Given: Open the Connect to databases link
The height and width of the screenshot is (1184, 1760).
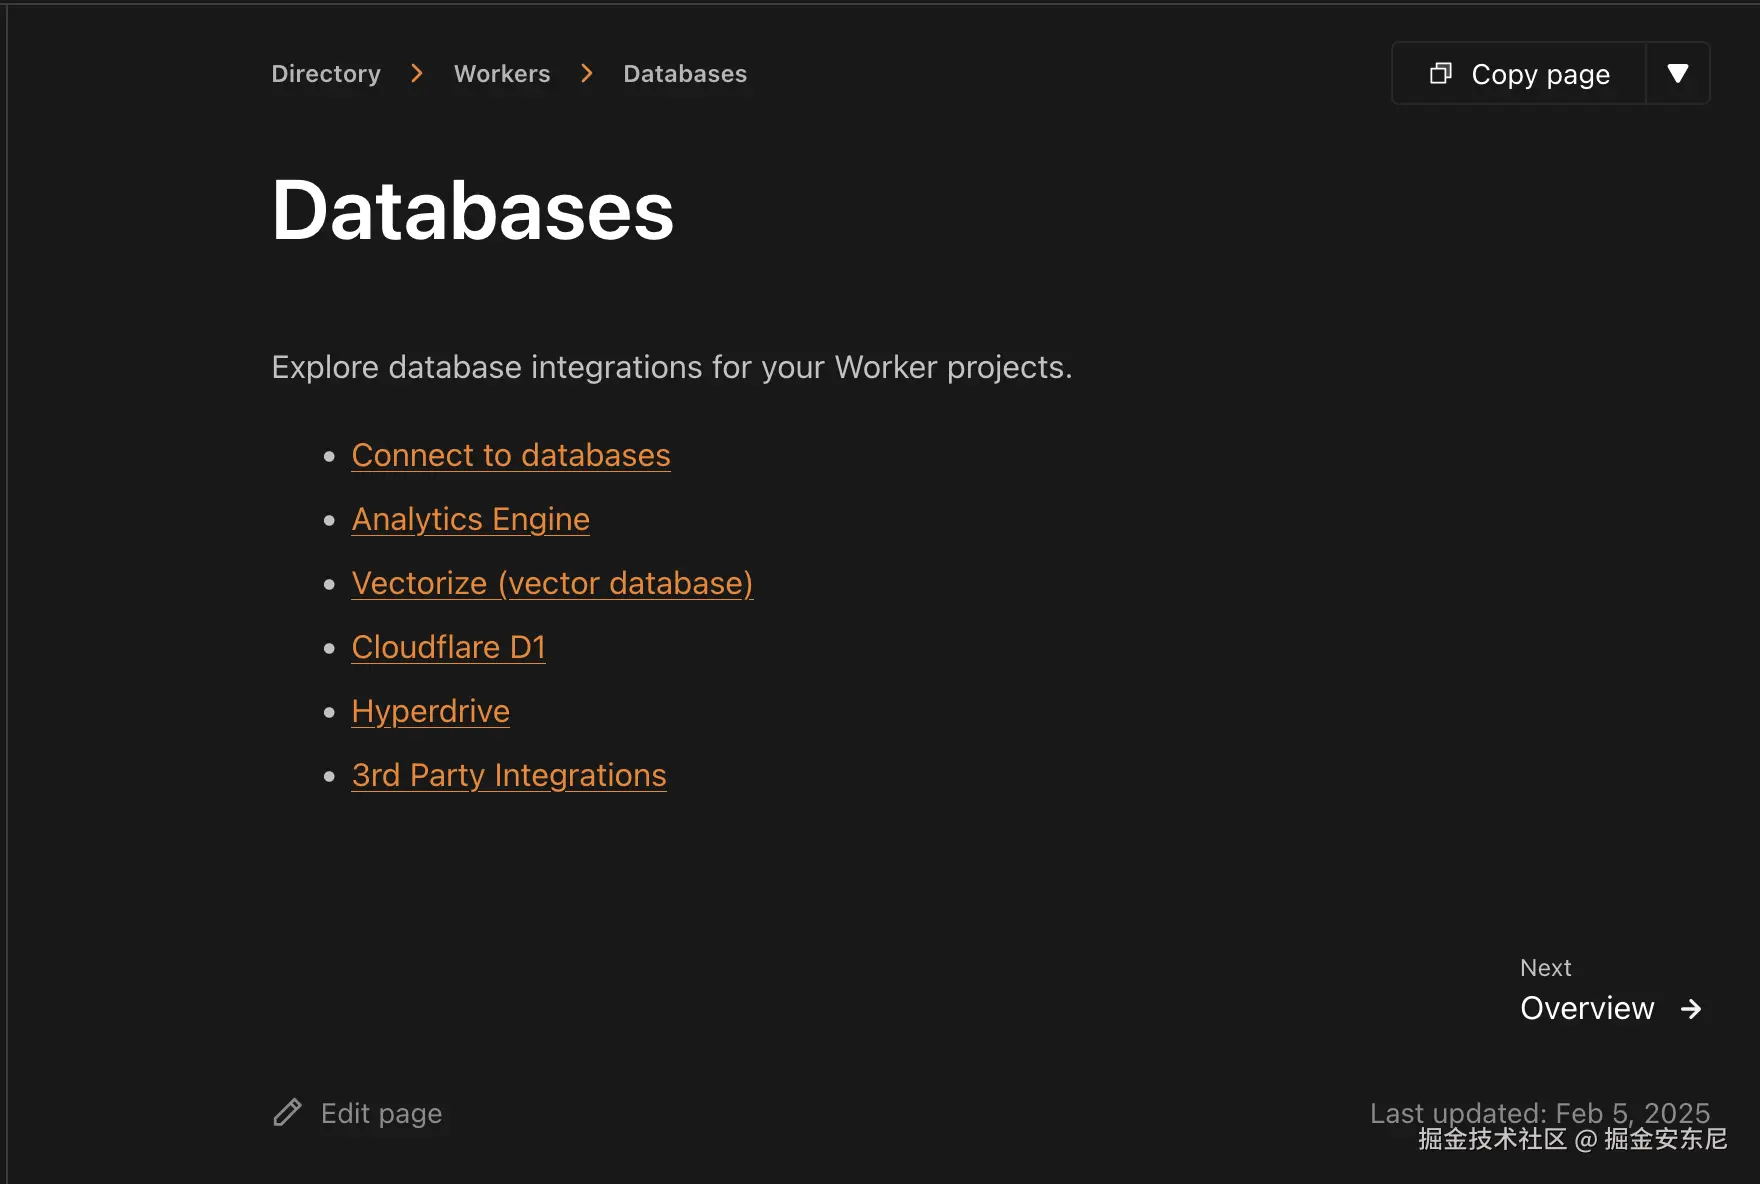Looking at the screenshot, I should (511, 455).
